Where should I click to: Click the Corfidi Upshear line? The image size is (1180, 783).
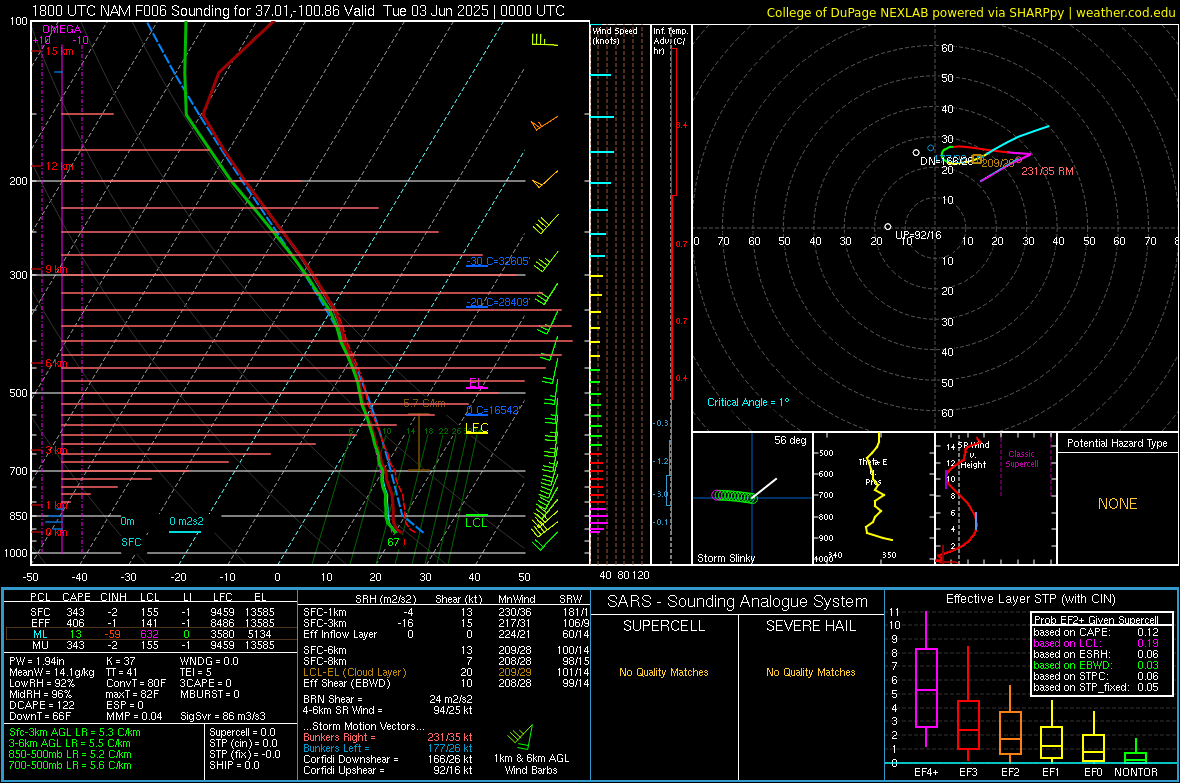click(x=388, y=770)
